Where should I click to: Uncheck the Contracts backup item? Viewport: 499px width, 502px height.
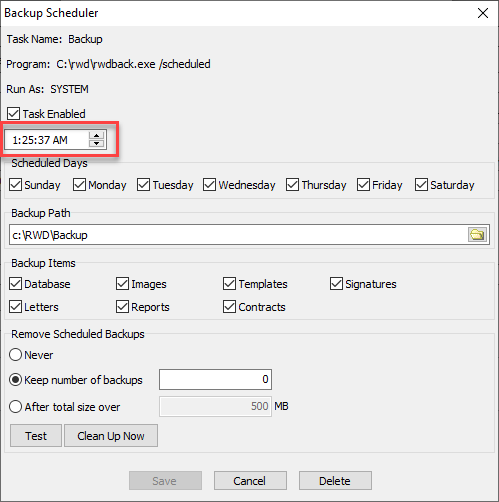coord(229,307)
